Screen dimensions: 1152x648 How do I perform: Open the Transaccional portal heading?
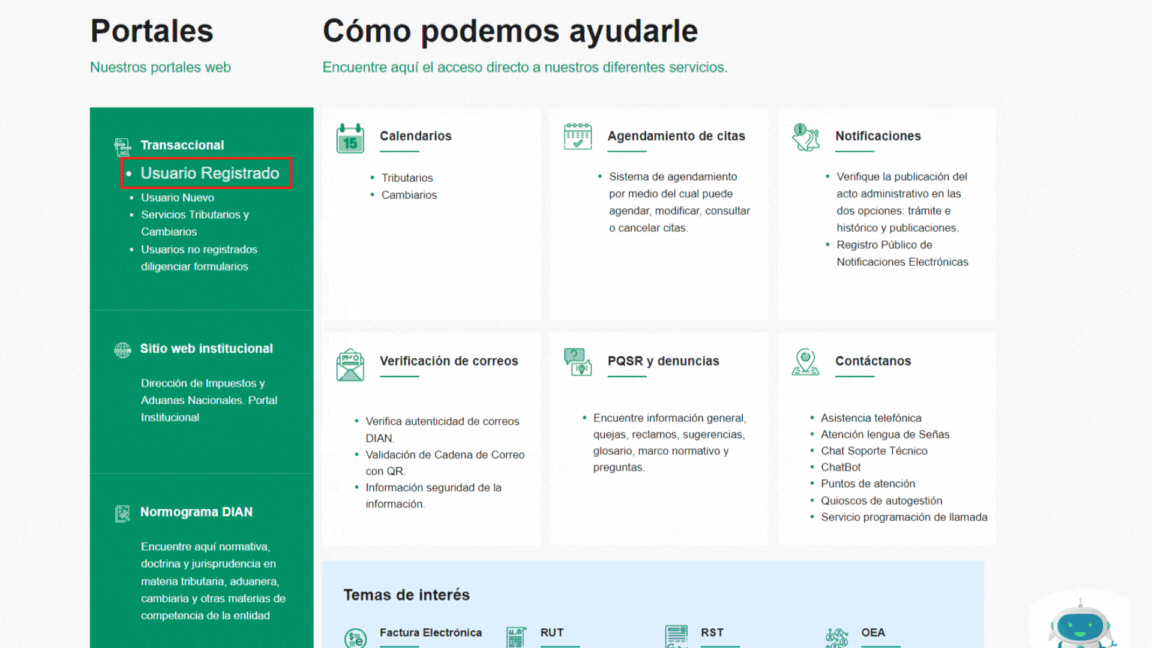[x=182, y=145]
